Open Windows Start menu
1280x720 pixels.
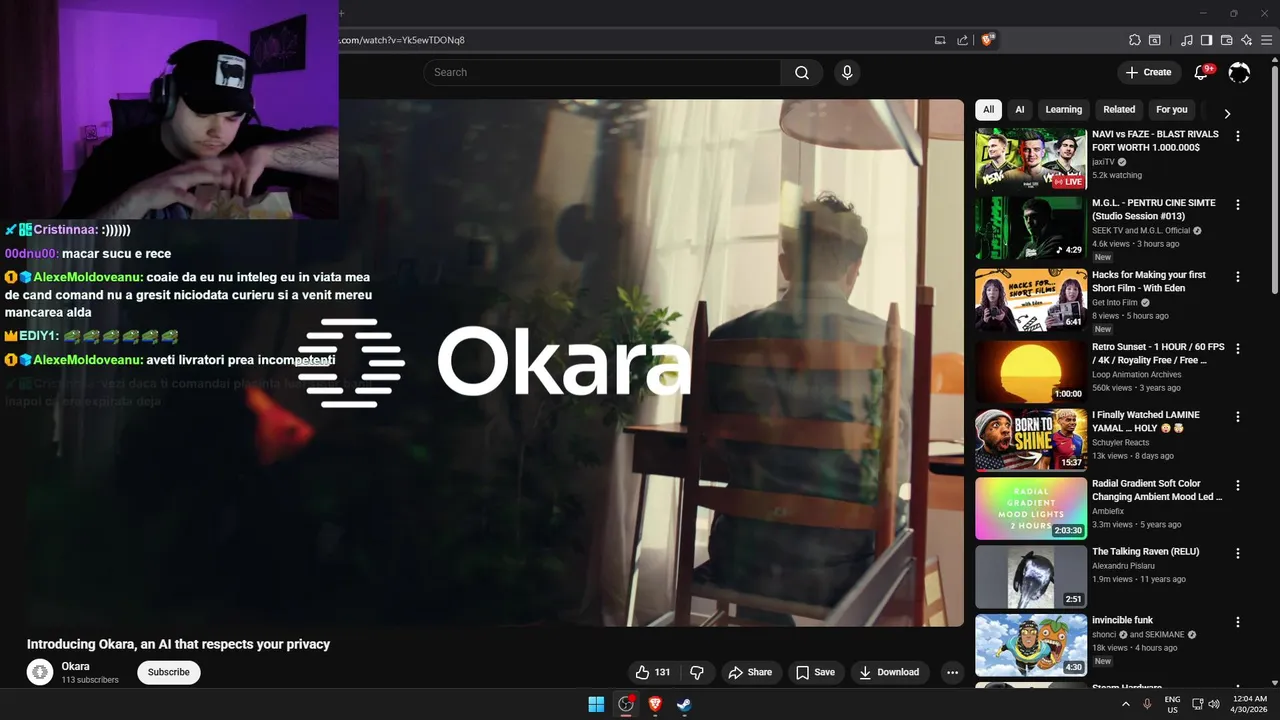click(596, 704)
